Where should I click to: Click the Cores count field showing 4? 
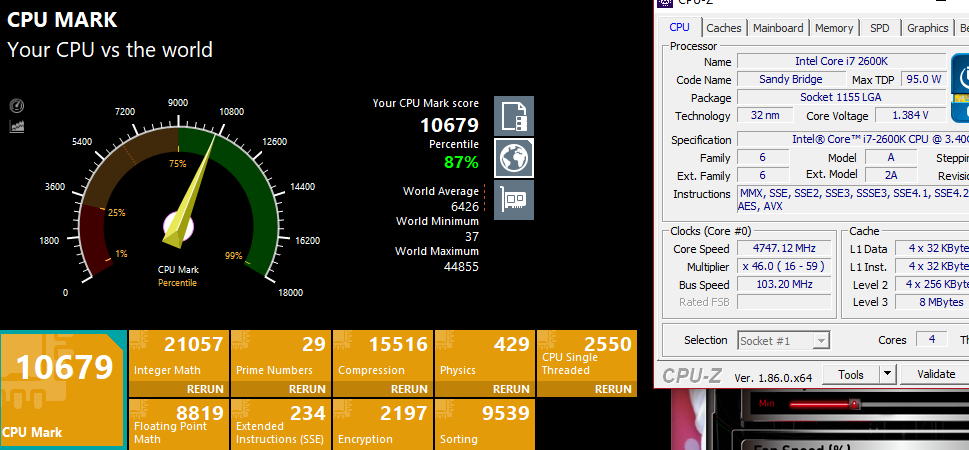[x=931, y=339]
